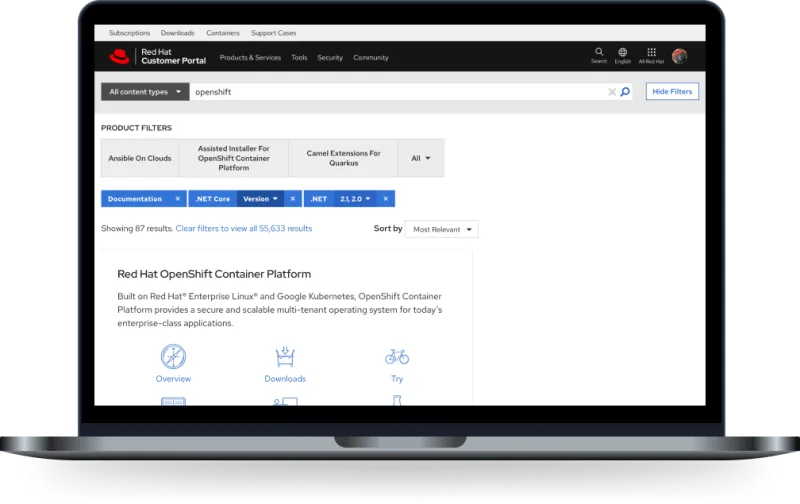
Task: Open the Community menu
Action: pos(371,58)
